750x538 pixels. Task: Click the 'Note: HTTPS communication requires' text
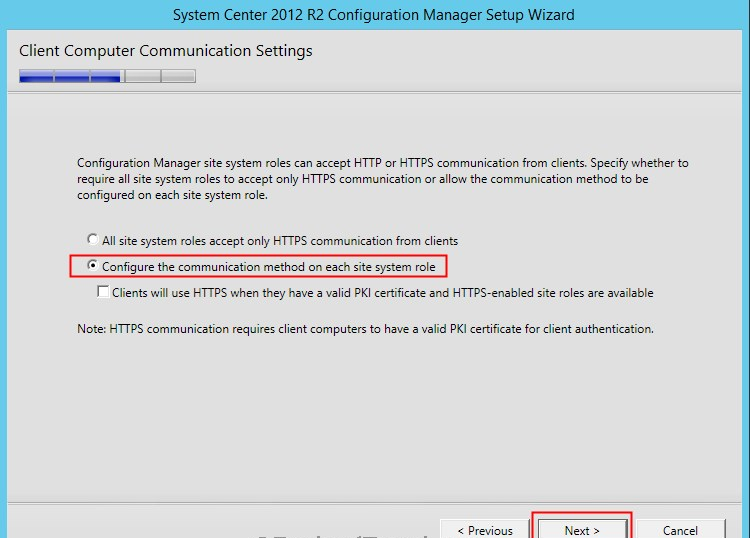(x=365, y=329)
